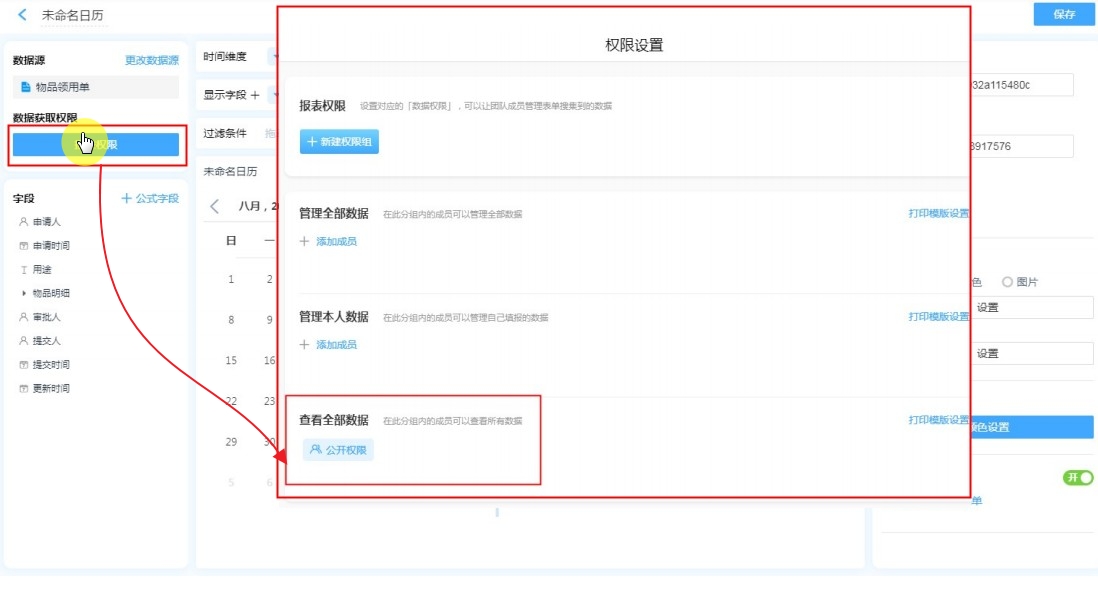Click the 未命名日历 title field

72,16
